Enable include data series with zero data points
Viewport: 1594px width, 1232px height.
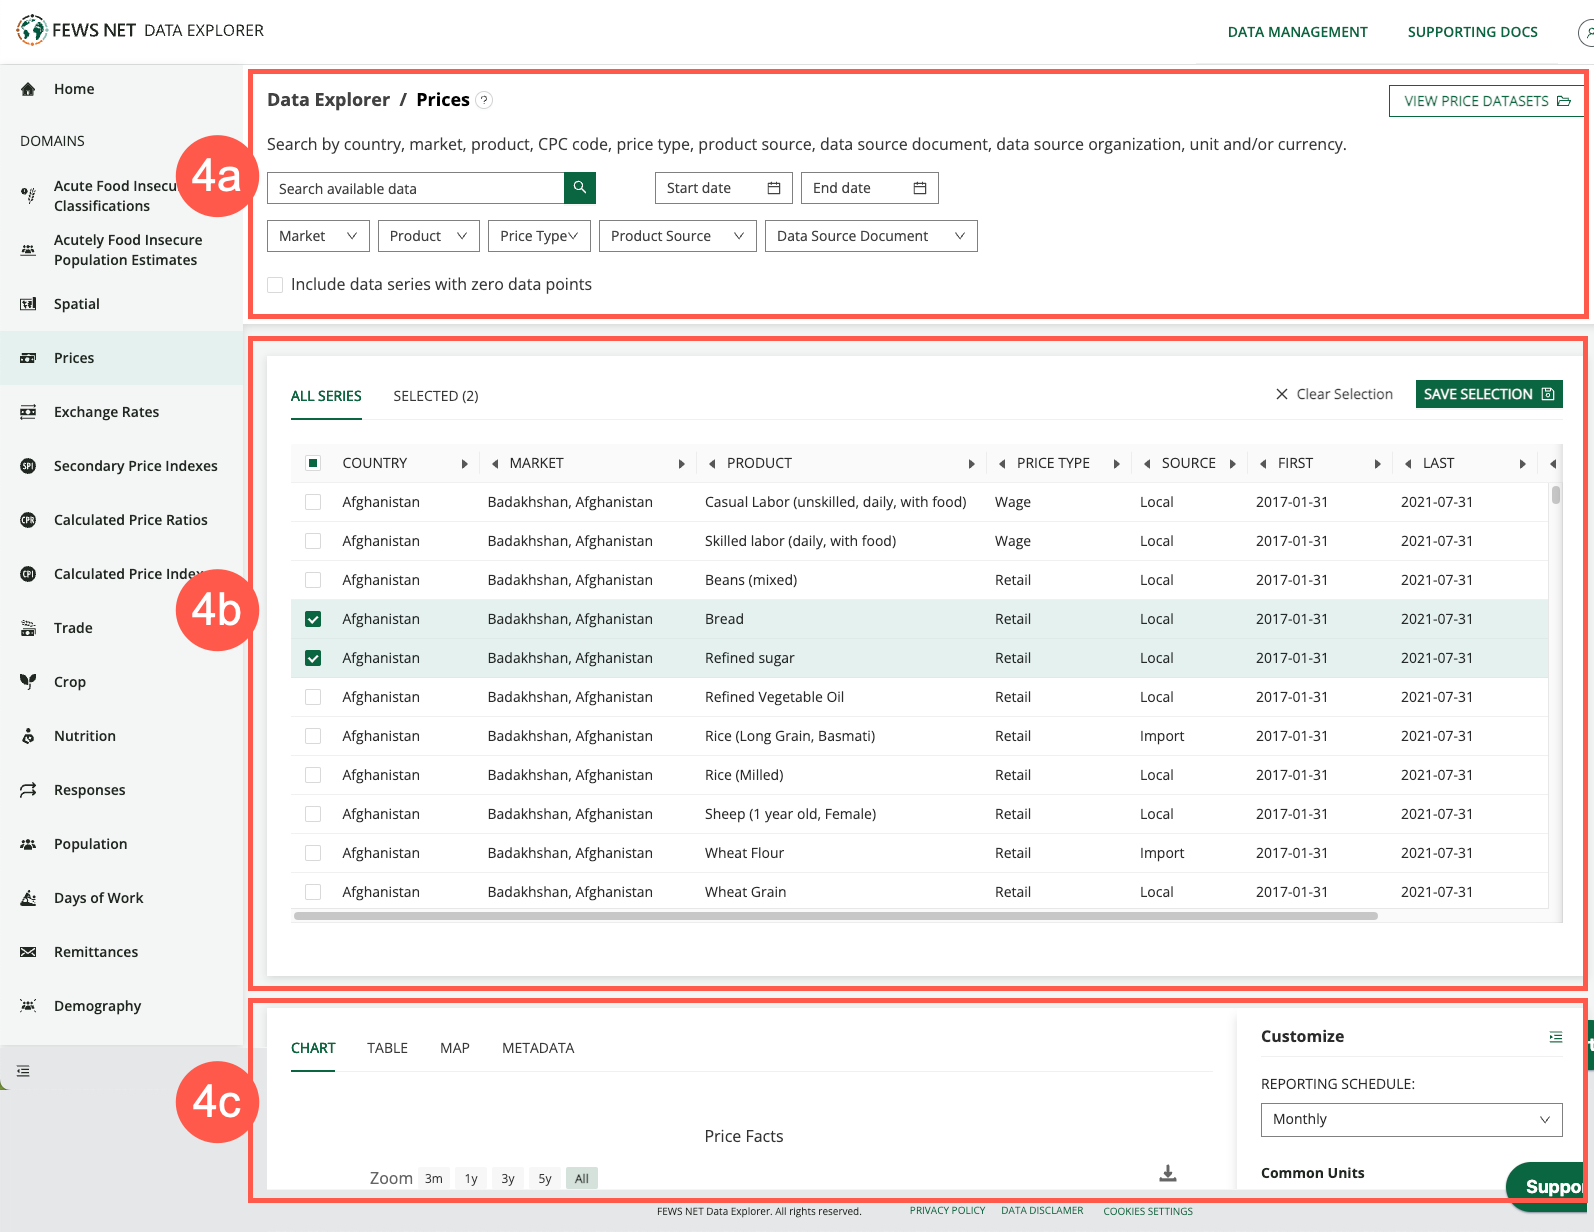[x=275, y=285]
